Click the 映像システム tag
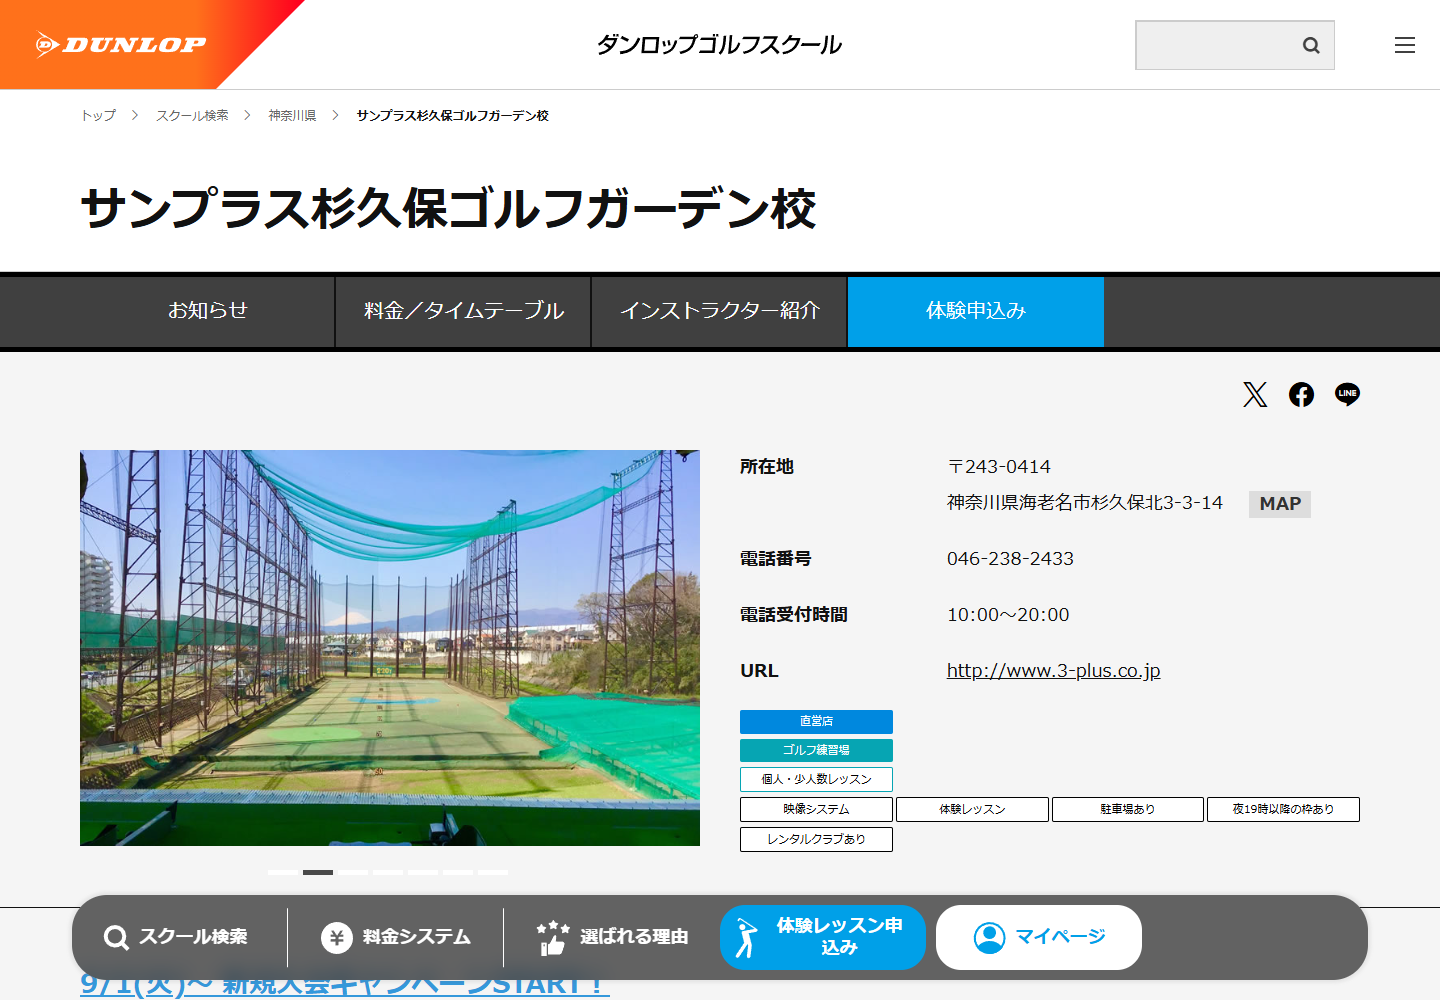 pos(816,809)
